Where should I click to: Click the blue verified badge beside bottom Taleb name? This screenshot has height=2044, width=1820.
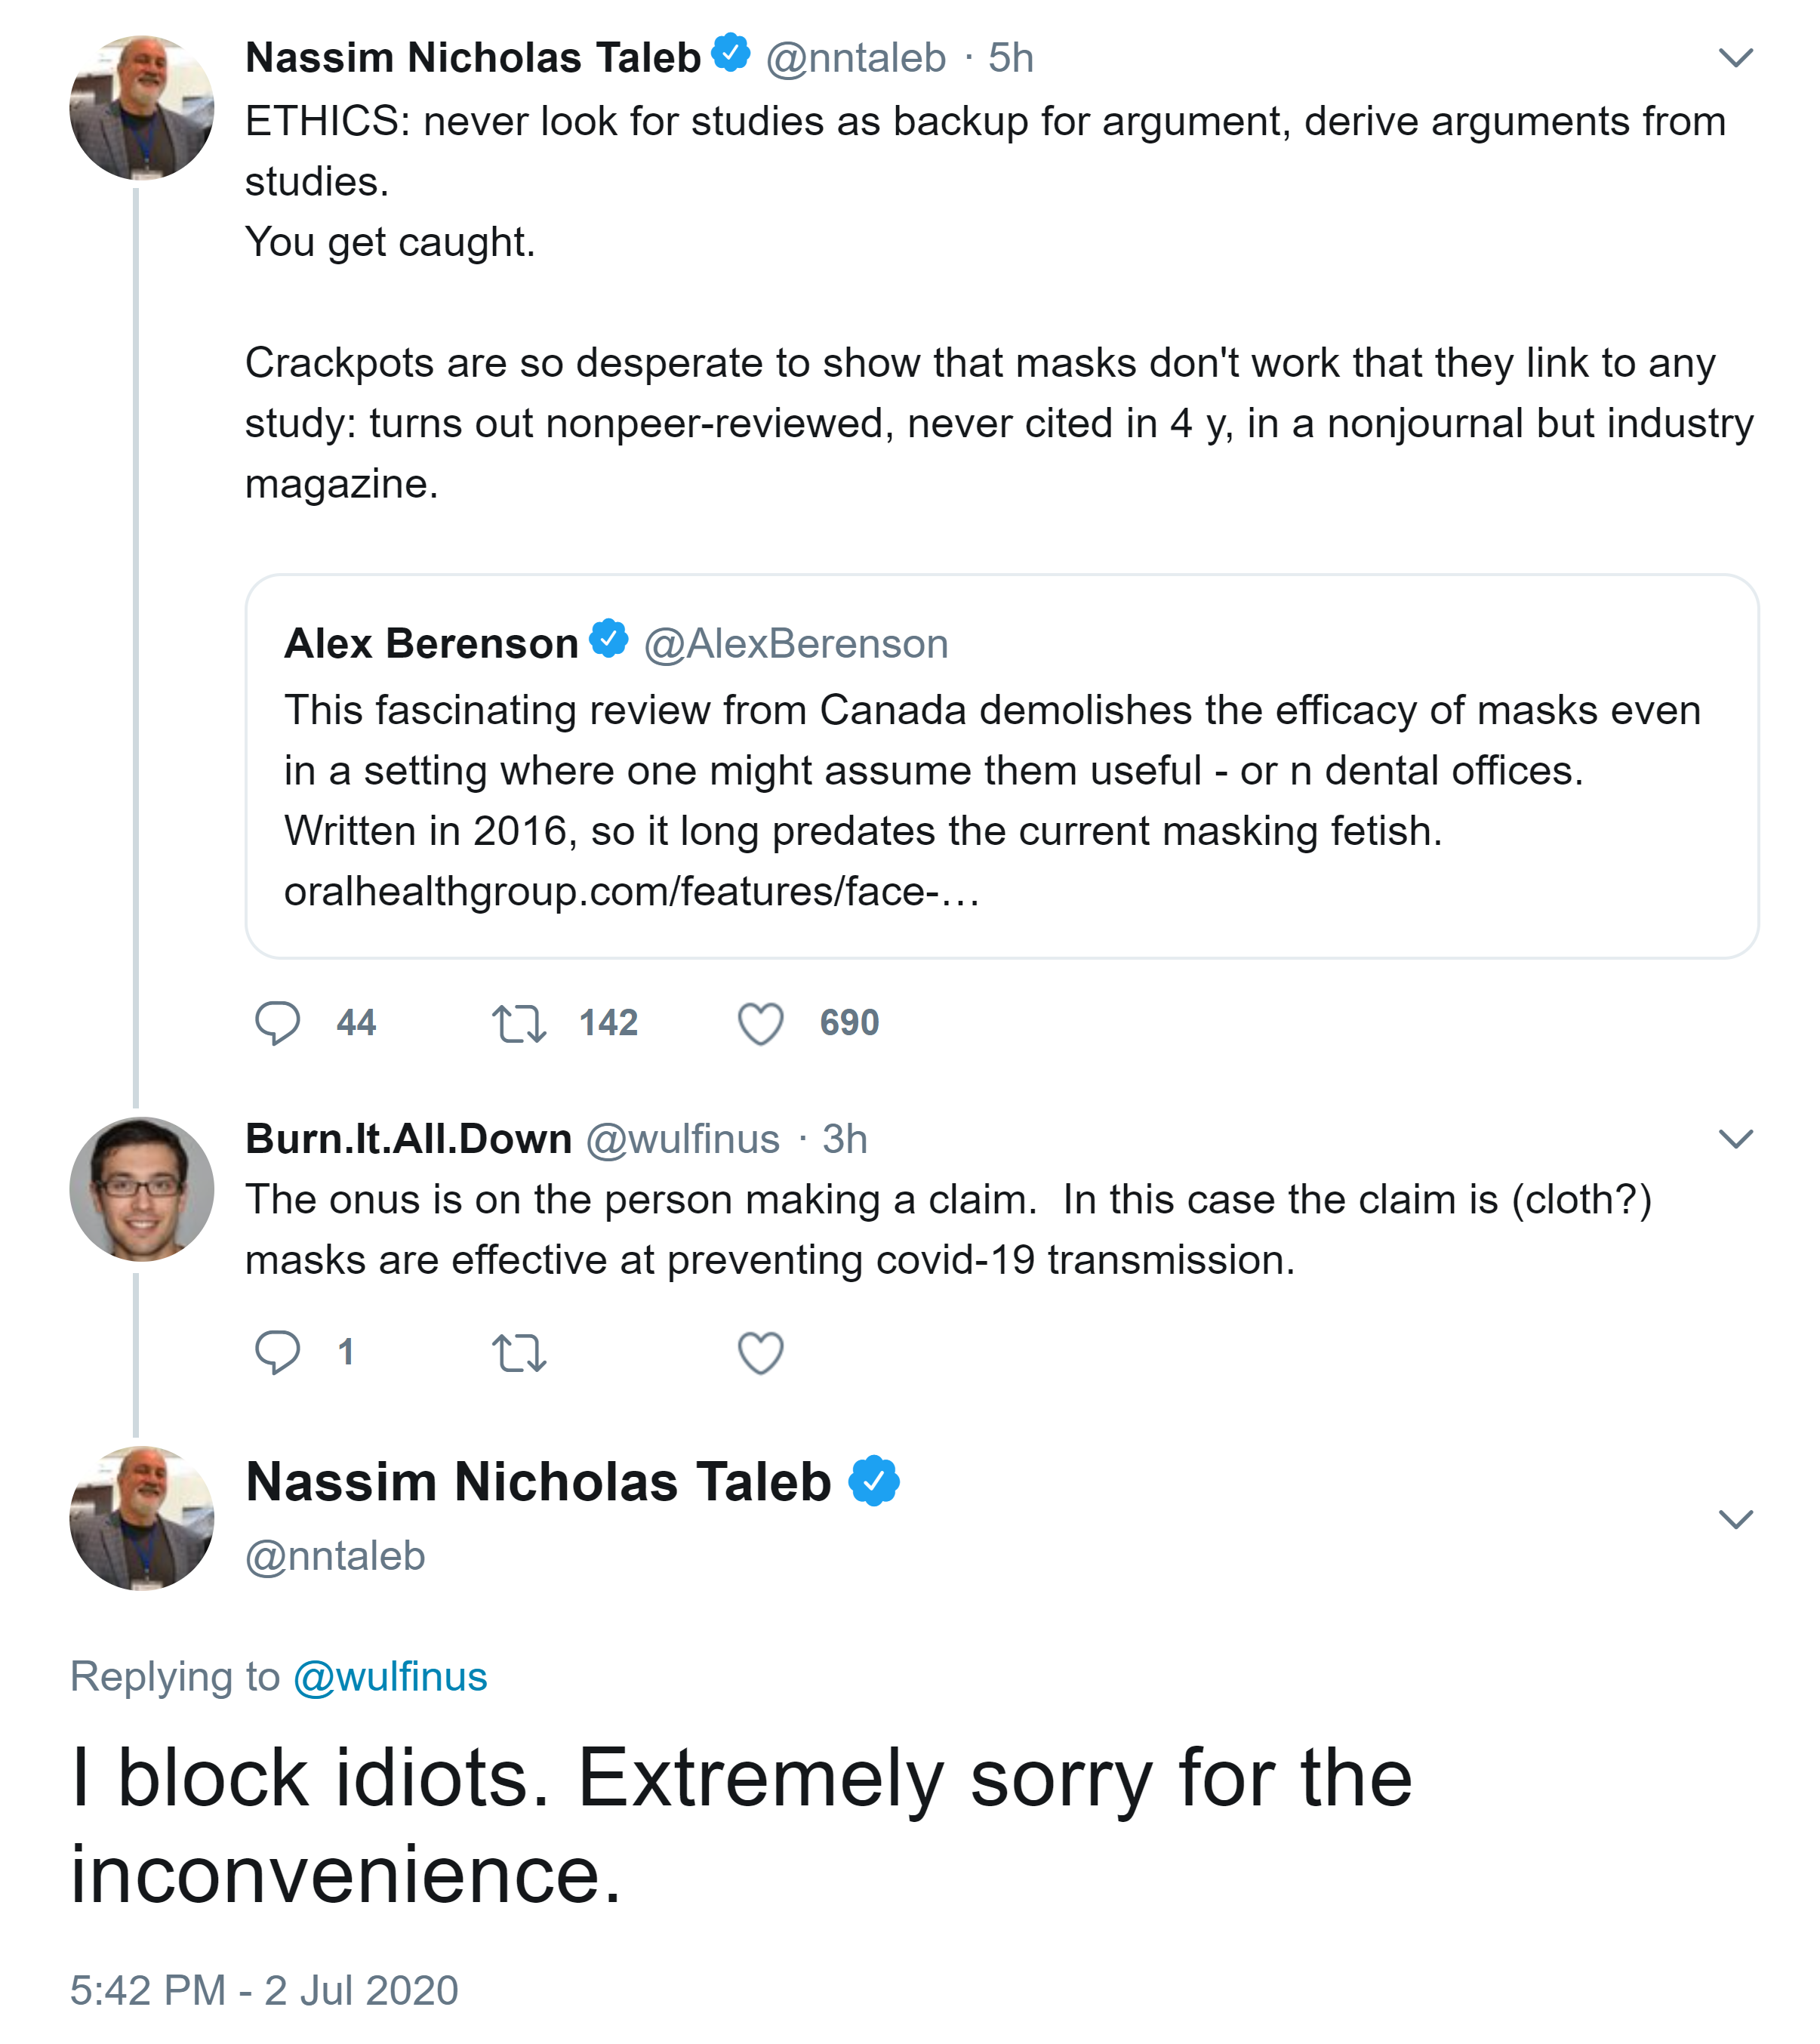coord(874,1481)
